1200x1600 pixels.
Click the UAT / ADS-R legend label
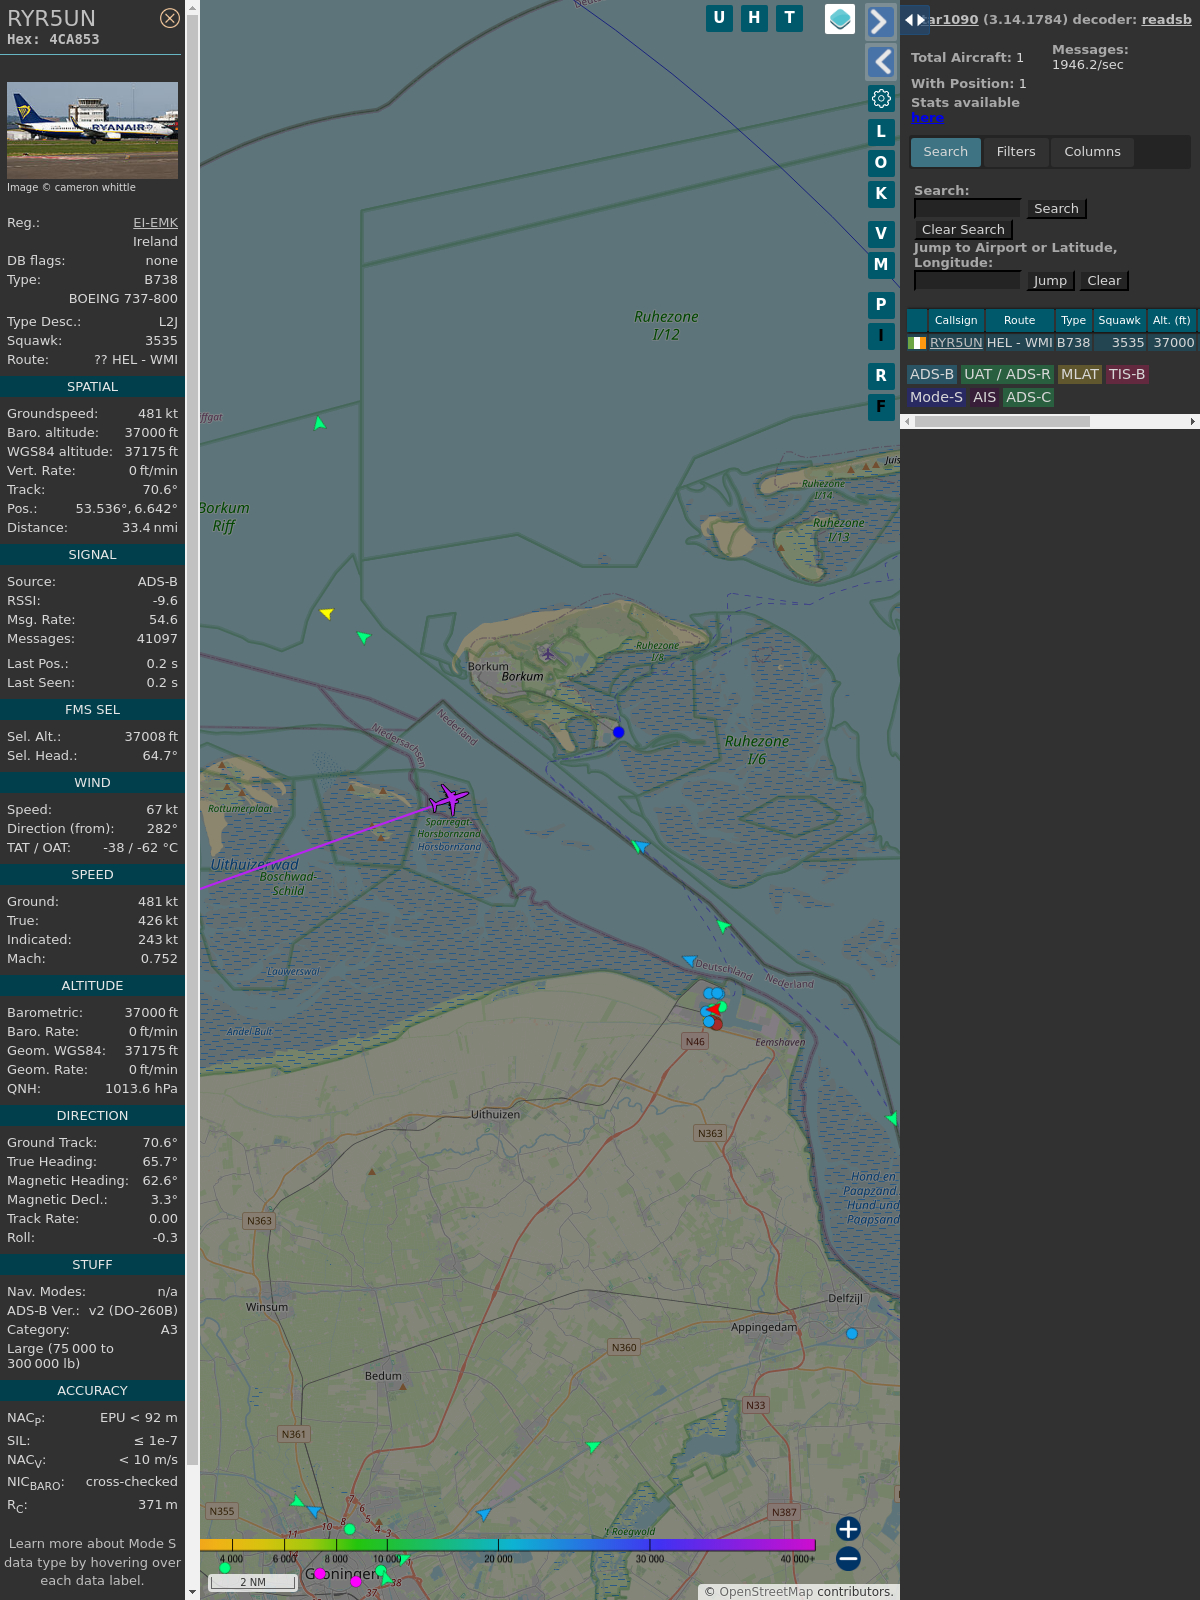[x=1007, y=374]
